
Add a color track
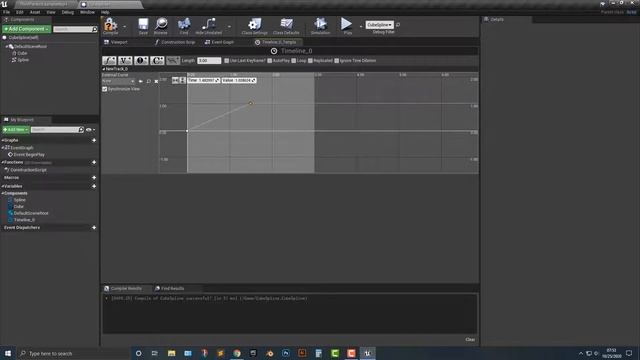[x=157, y=60]
